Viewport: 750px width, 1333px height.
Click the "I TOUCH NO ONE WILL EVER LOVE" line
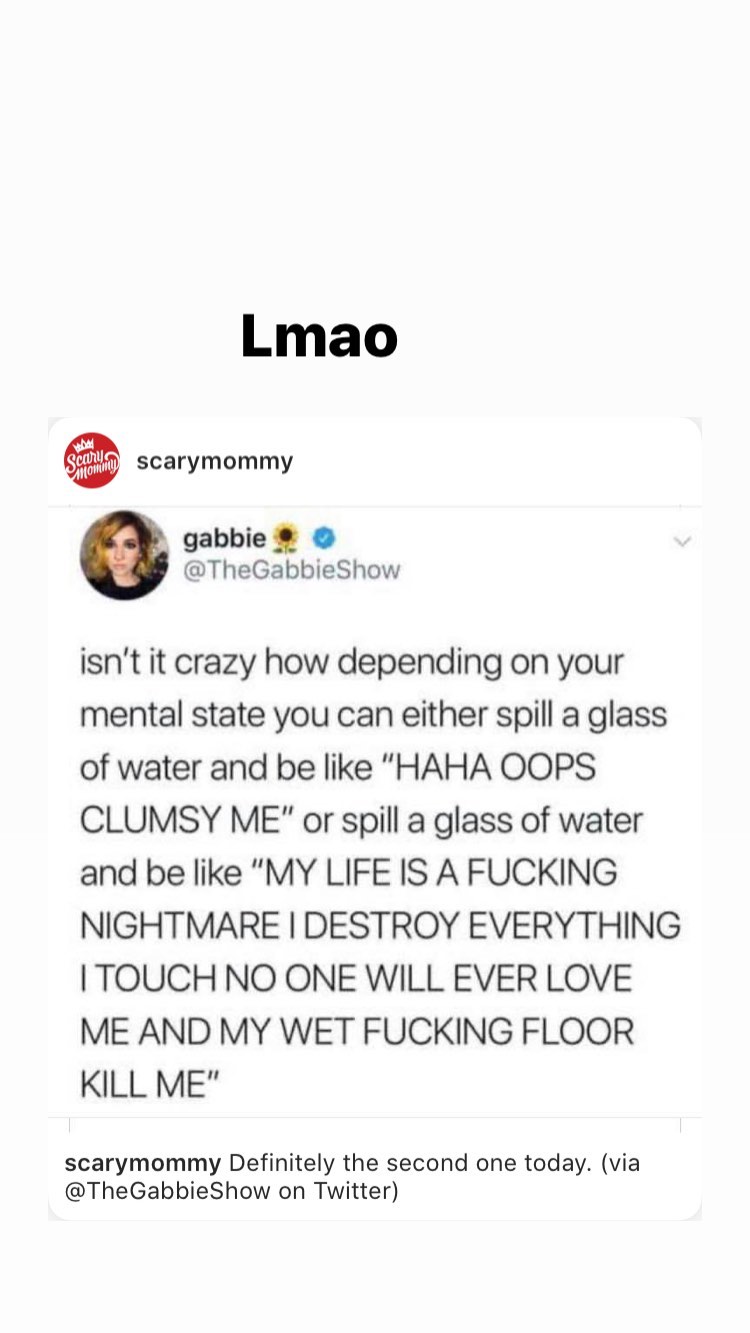pyautogui.click(x=356, y=978)
